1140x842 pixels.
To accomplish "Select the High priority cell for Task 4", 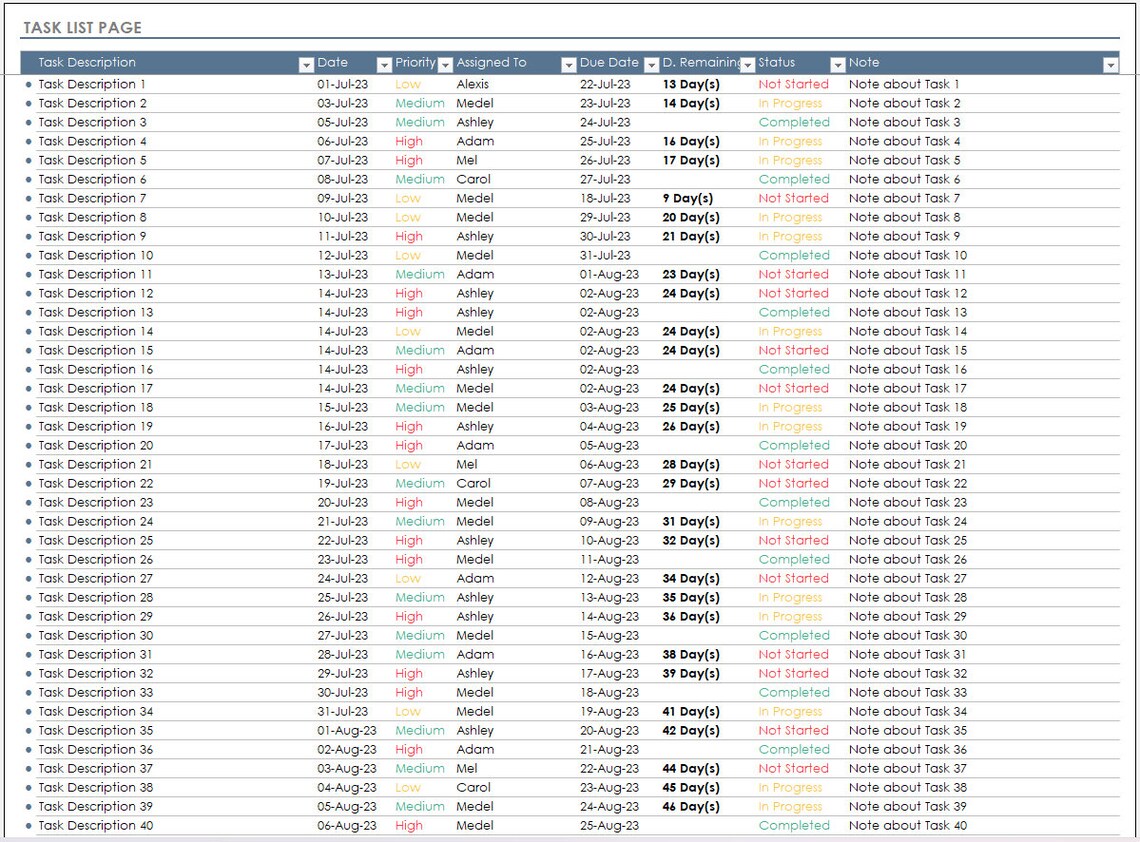I will (x=410, y=141).
